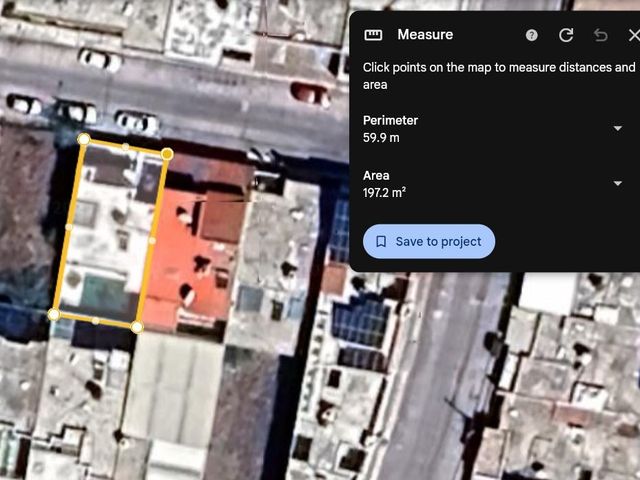This screenshot has width=640, height=480.
Task: Restart measurement with the circular arrow icon
Action: point(566,35)
